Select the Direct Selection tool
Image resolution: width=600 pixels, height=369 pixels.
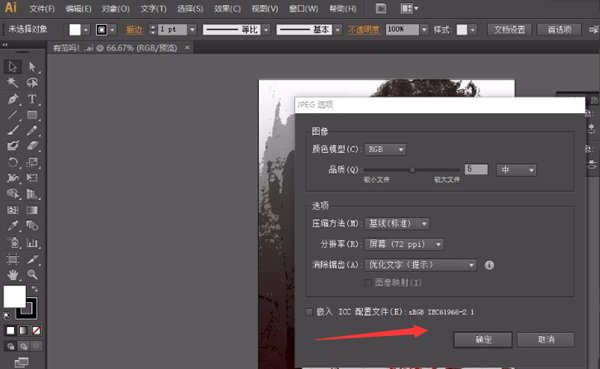pyautogui.click(x=32, y=67)
